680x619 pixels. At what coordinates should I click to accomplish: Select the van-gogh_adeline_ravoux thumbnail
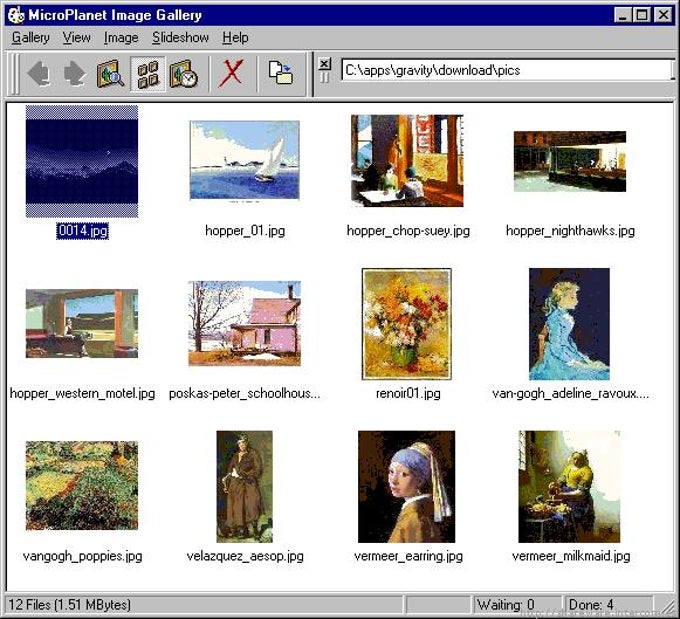tap(569, 324)
